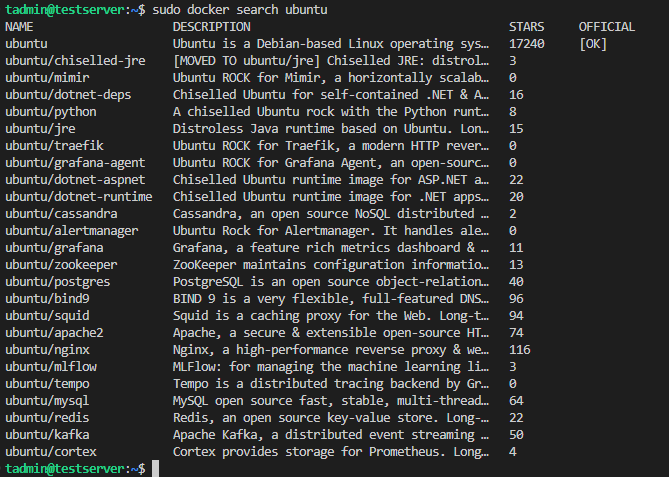The width and height of the screenshot is (669, 477).
Task: Click the ubuntu/jre image name
Action: pos(40,129)
